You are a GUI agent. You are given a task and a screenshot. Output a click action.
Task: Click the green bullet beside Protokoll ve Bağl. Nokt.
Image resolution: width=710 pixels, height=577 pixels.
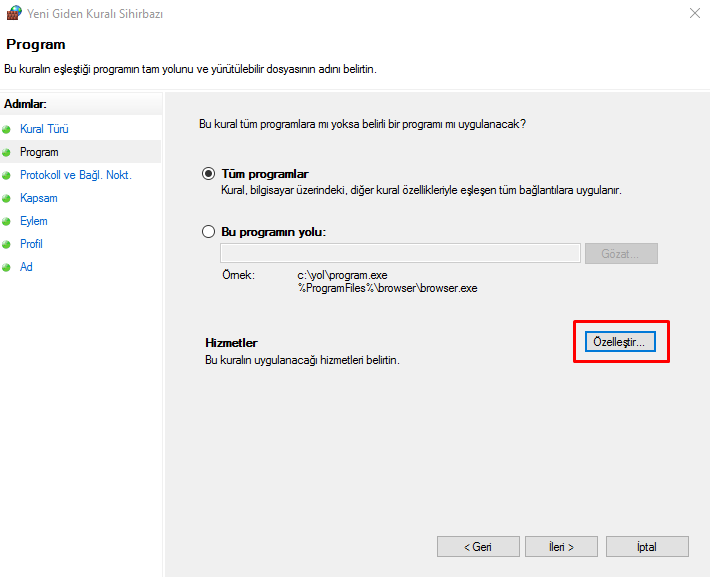pyautogui.click(x=7, y=175)
